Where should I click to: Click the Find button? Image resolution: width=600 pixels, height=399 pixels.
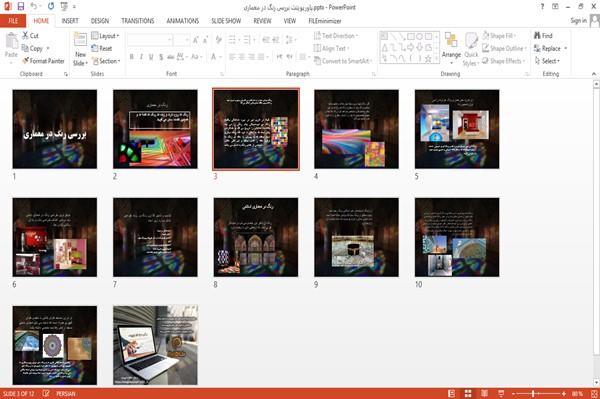click(x=543, y=36)
